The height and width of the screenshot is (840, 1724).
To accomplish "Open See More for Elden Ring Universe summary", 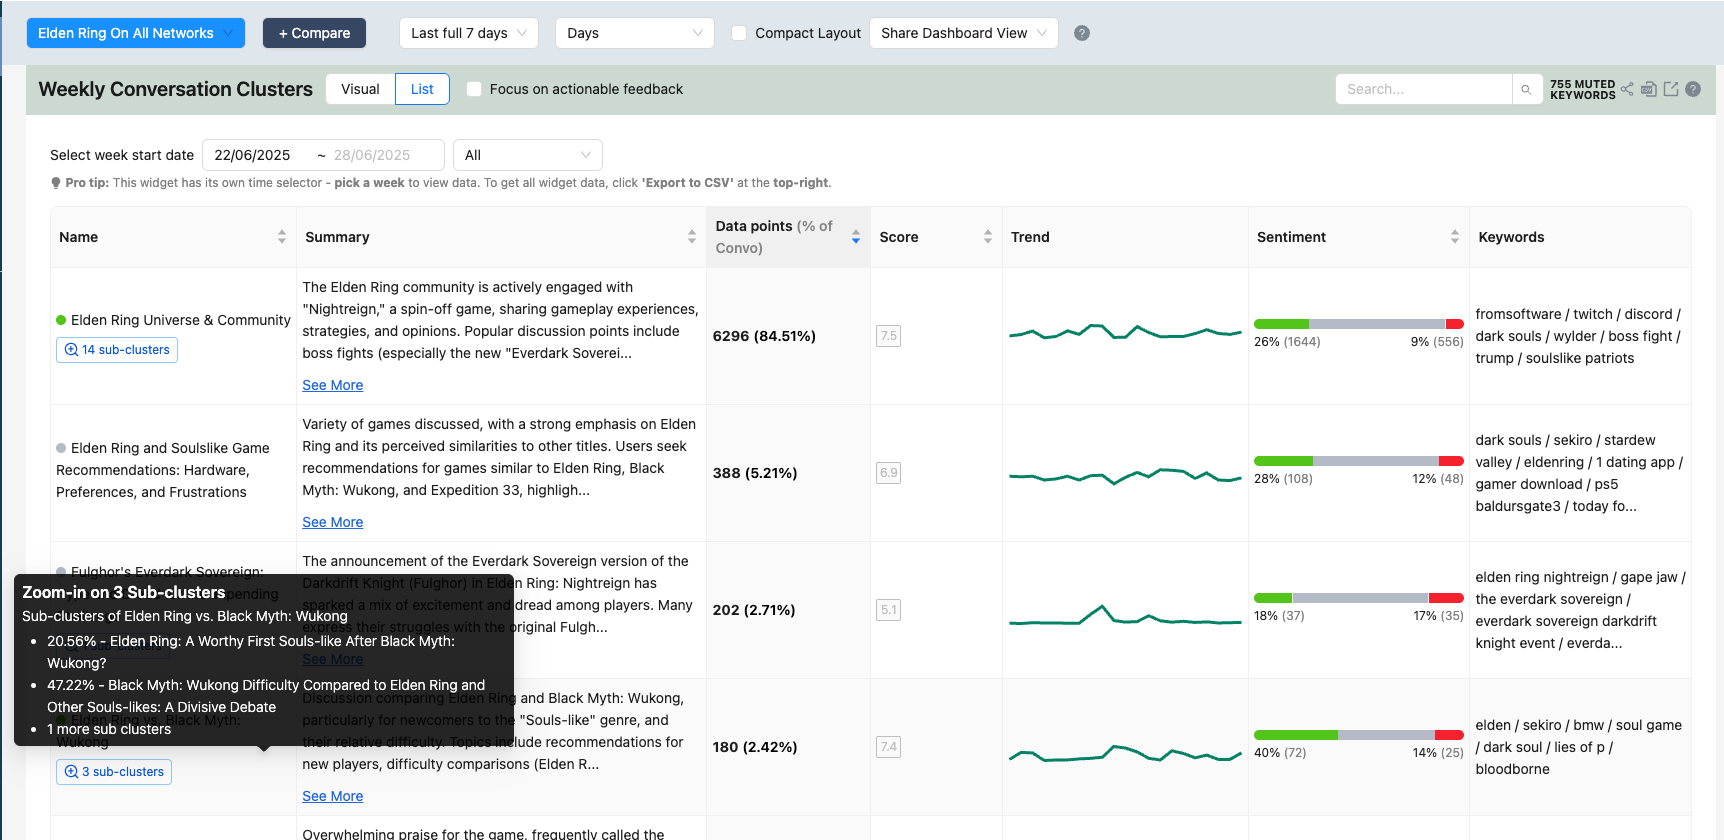I will pyautogui.click(x=333, y=385).
